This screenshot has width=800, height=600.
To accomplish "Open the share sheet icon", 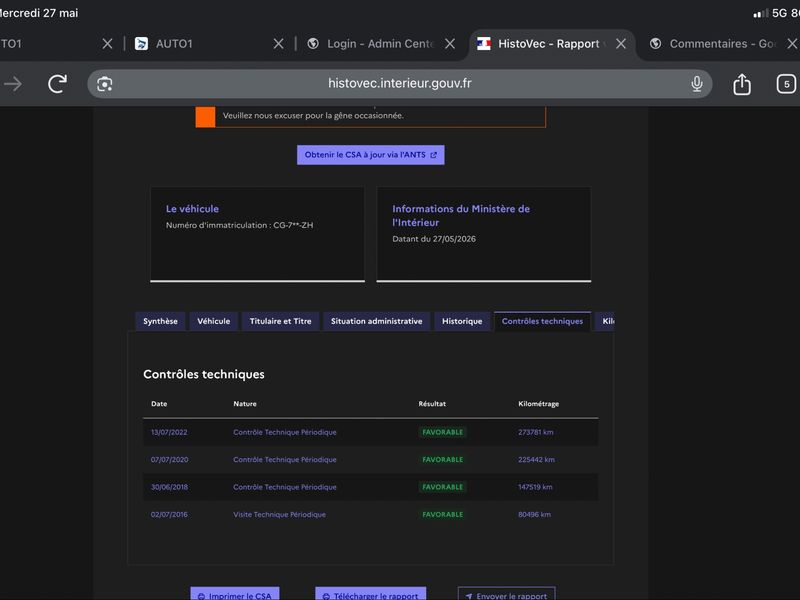I will coord(742,84).
